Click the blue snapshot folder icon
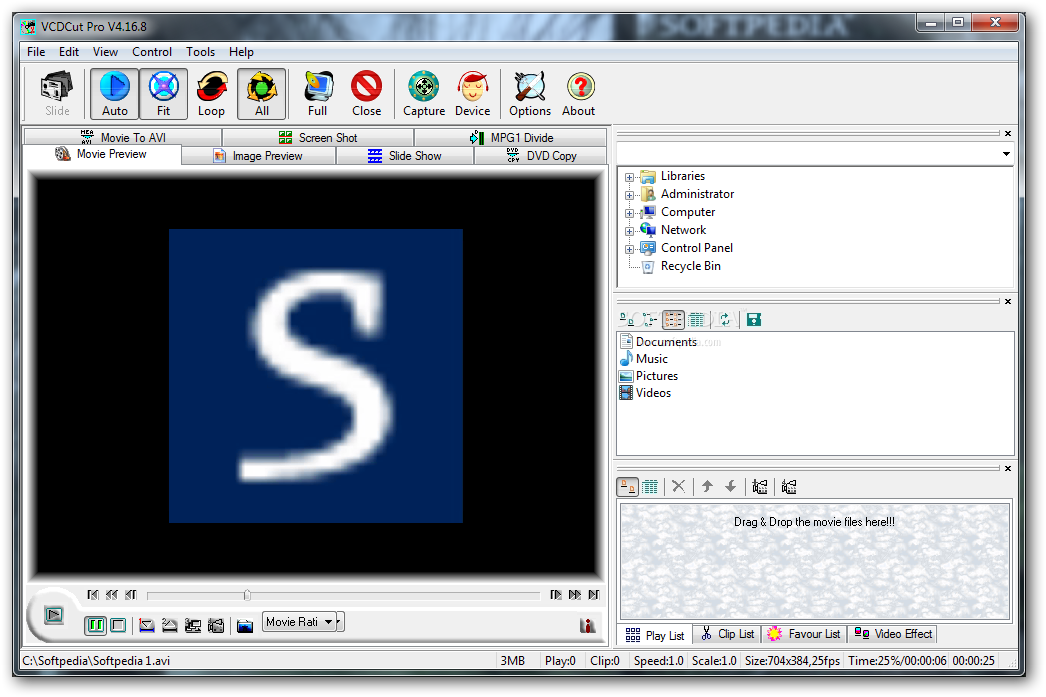The image size is (1046, 697). [x=245, y=626]
